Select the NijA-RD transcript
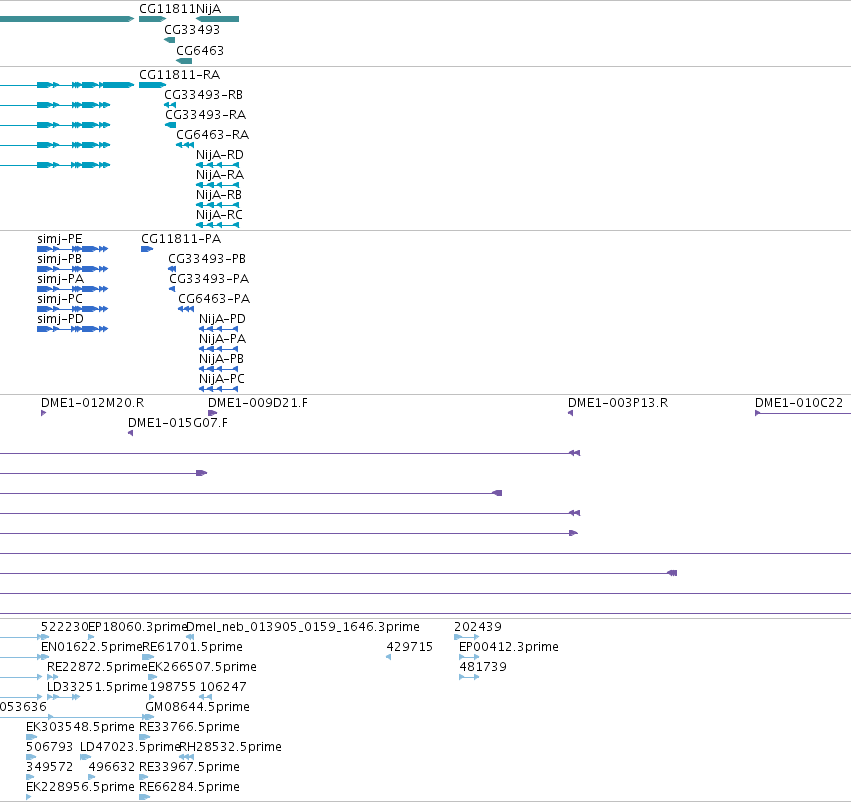 coord(220,155)
